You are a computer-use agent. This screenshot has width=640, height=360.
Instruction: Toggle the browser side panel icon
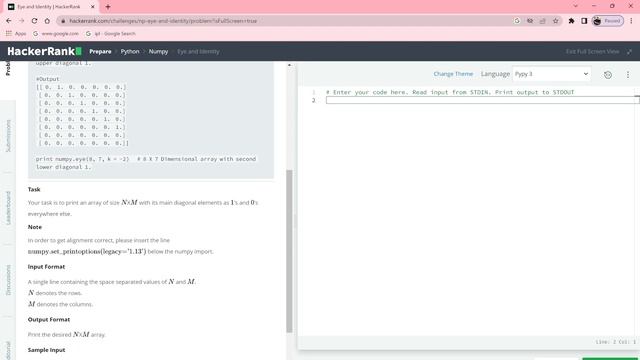(584, 21)
